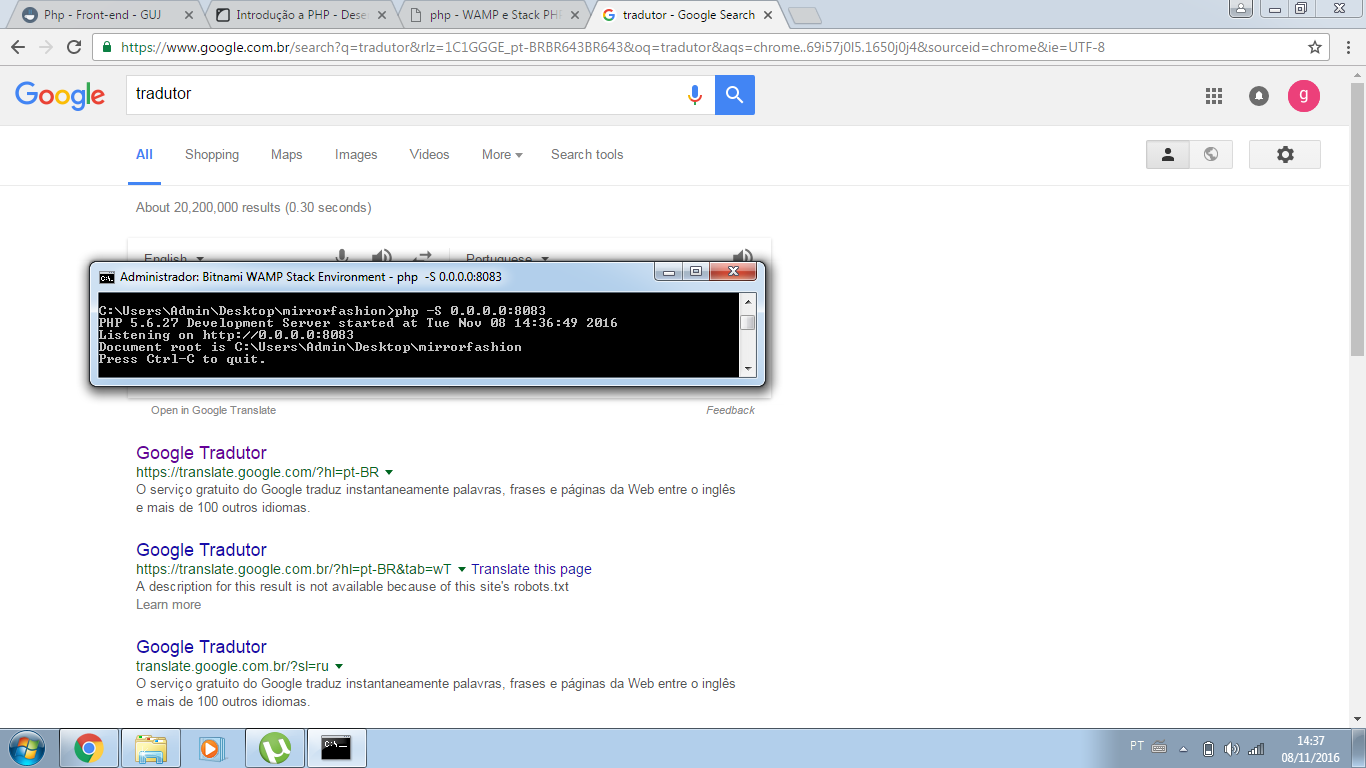Click the Translate this page link
This screenshot has height=768, width=1366.
(531, 569)
